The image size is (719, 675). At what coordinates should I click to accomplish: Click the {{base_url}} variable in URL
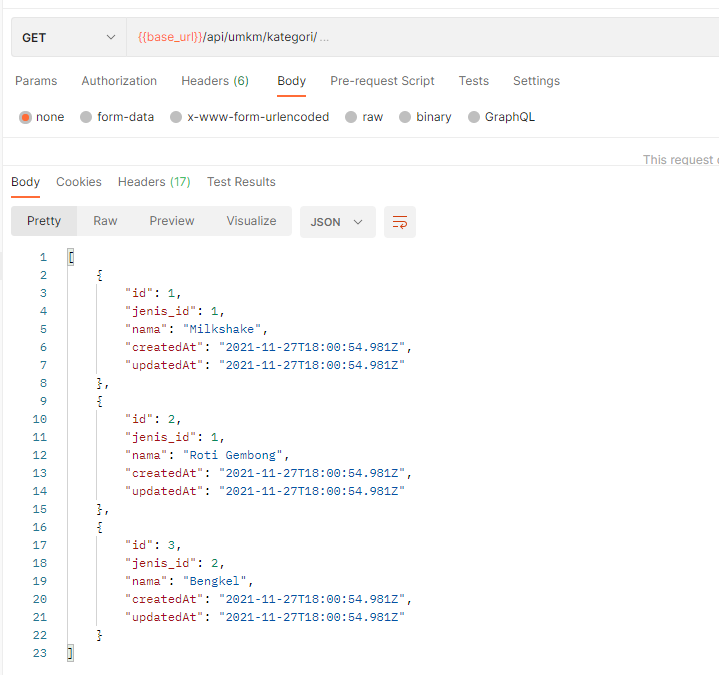coord(170,37)
